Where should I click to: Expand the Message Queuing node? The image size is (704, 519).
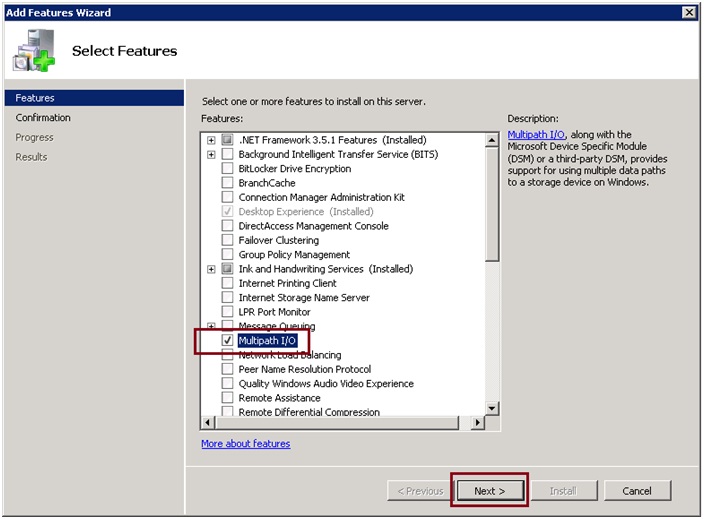pos(211,326)
